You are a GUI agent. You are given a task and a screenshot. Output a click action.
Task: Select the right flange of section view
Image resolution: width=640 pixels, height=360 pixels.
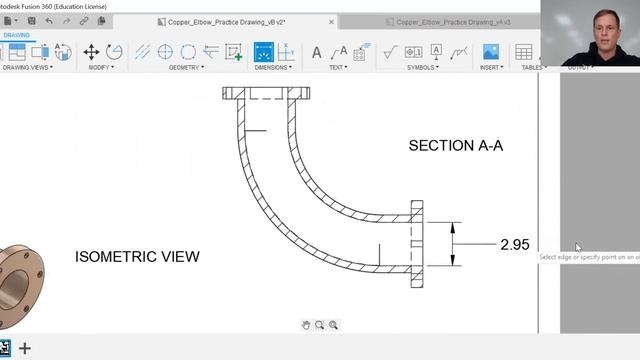[x=417, y=244]
